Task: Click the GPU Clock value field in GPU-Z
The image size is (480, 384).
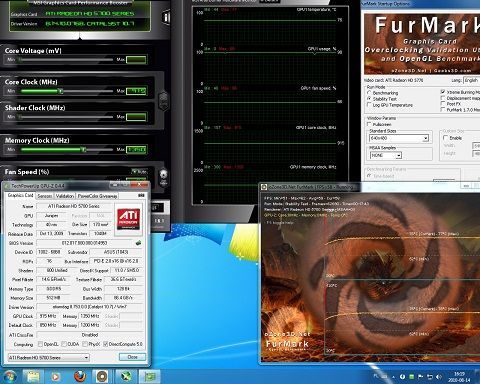Action: coord(48,316)
